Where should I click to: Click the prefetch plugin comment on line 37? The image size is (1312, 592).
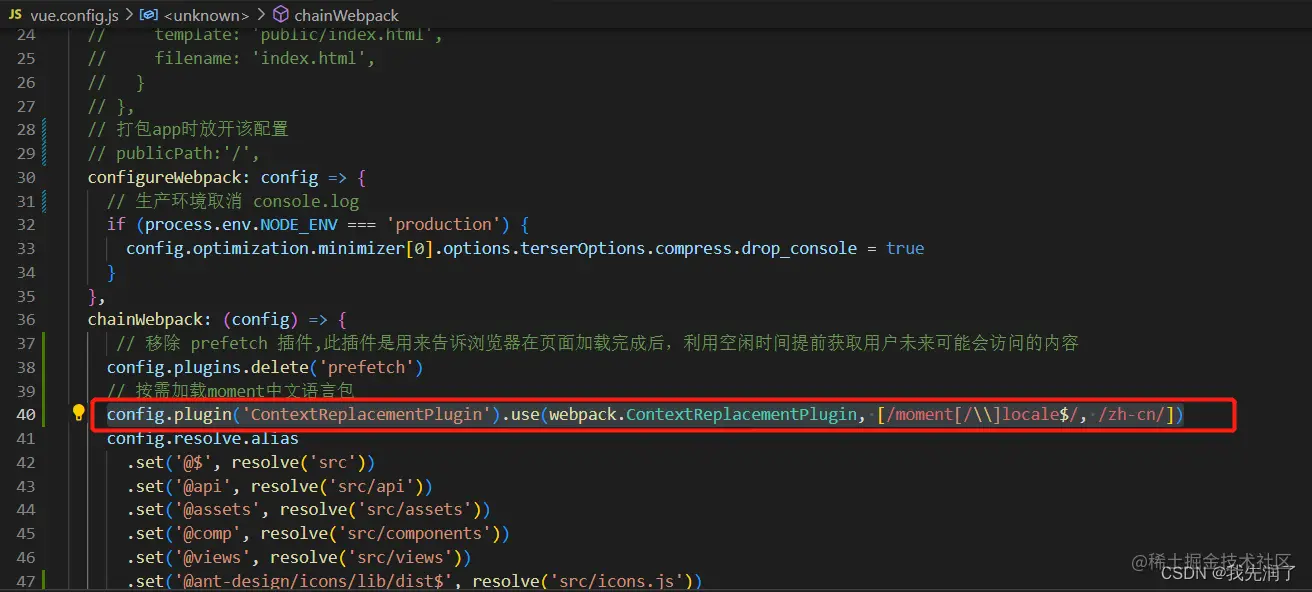pyautogui.click(x=598, y=343)
